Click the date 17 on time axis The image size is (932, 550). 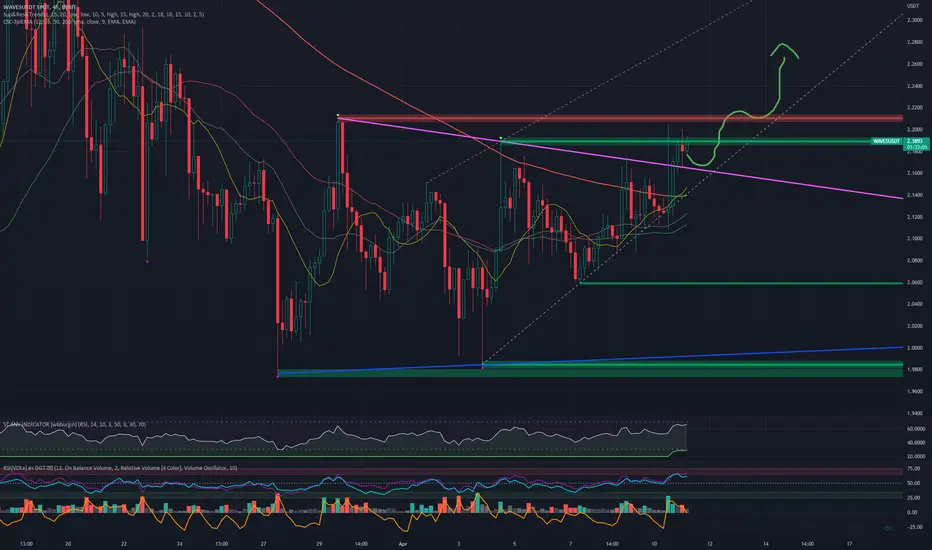(x=849, y=543)
